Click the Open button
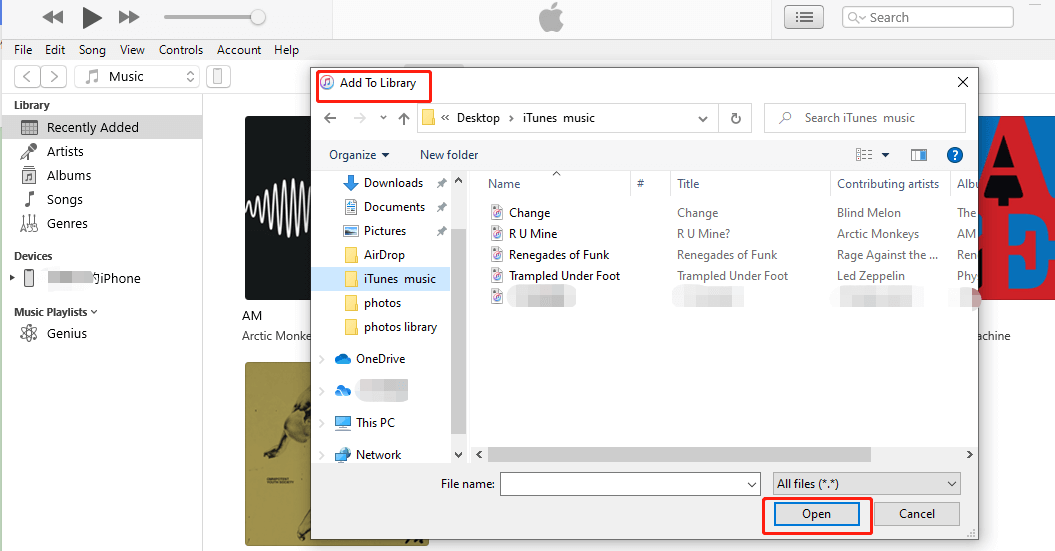1055x551 pixels. (816, 514)
